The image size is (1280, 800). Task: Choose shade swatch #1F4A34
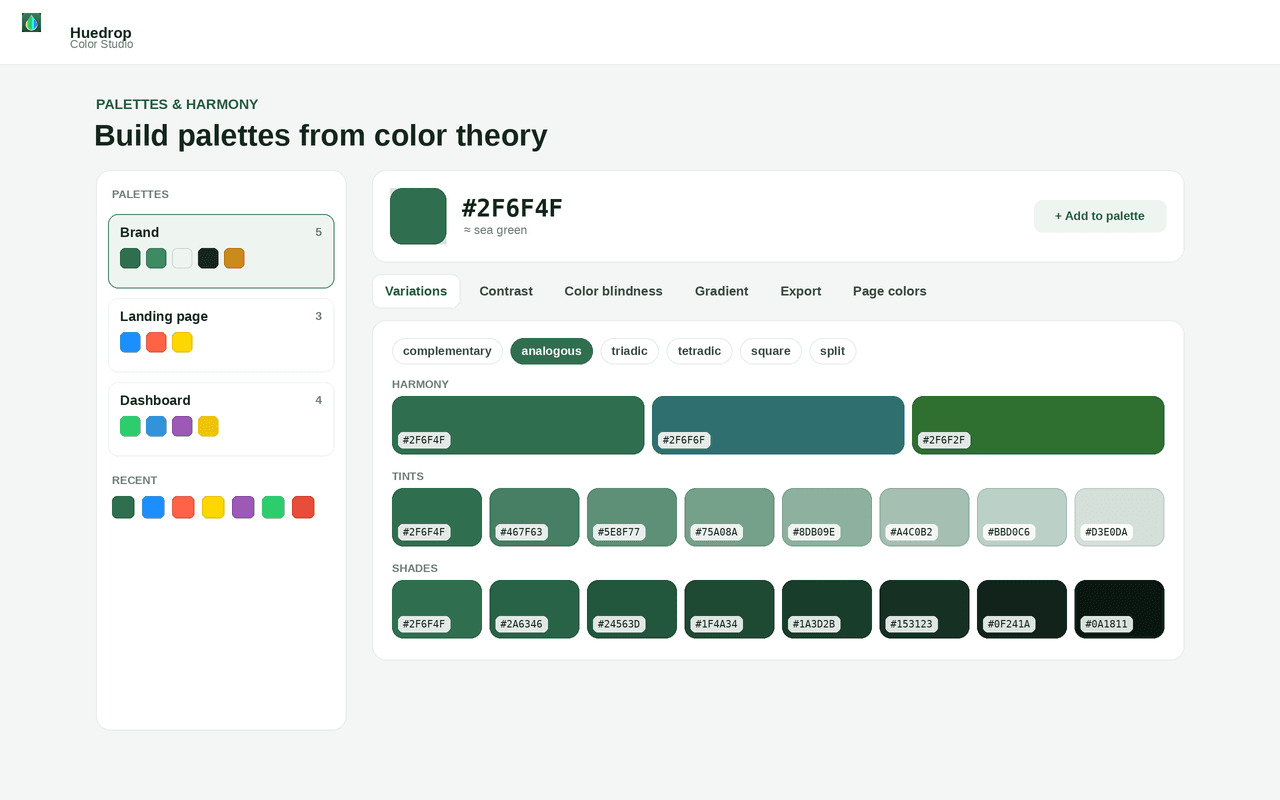click(729, 609)
